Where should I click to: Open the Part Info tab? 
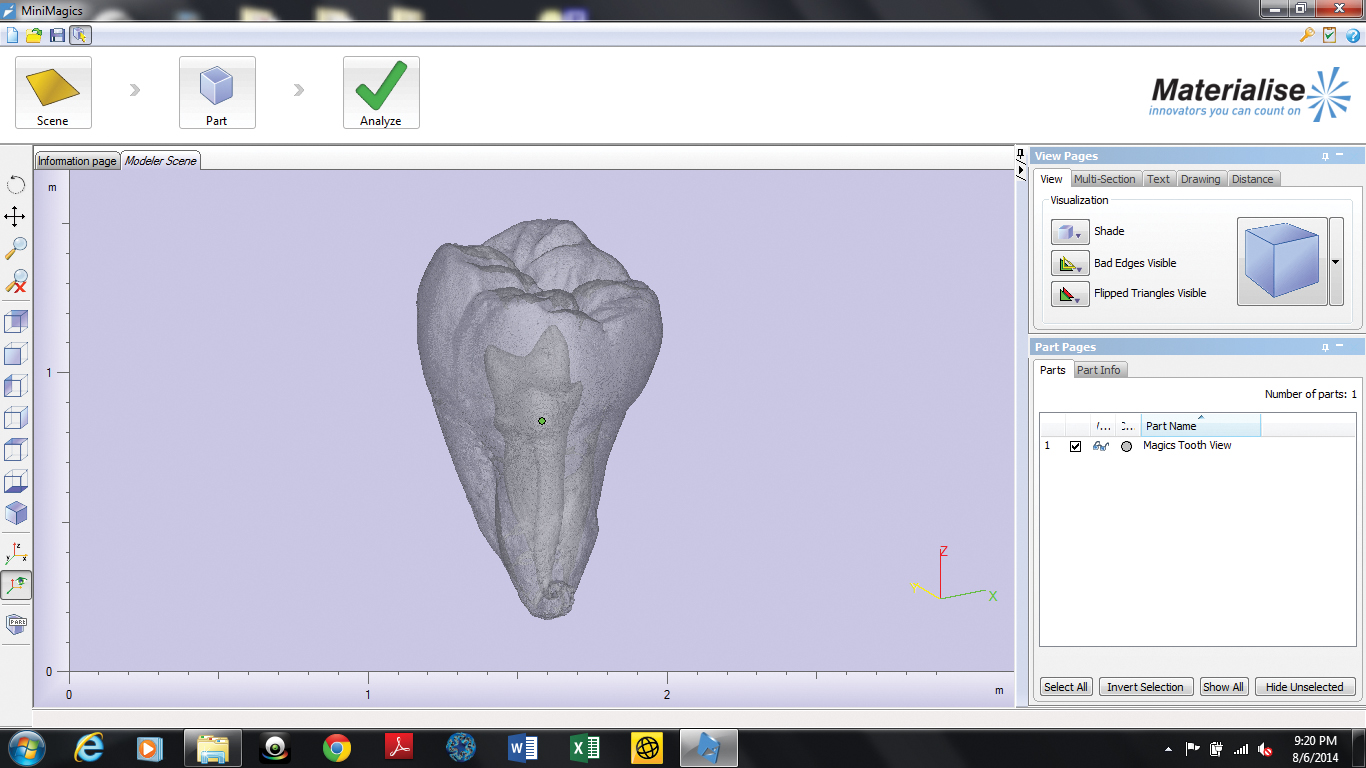(x=1099, y=370)
